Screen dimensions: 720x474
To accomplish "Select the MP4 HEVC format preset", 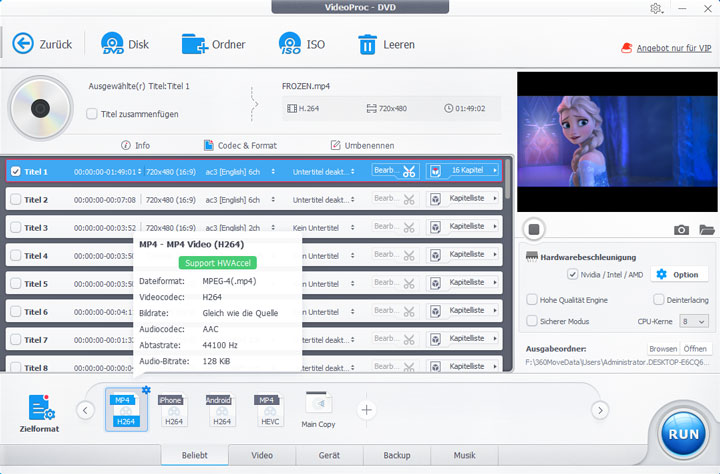I will [270, 410].
